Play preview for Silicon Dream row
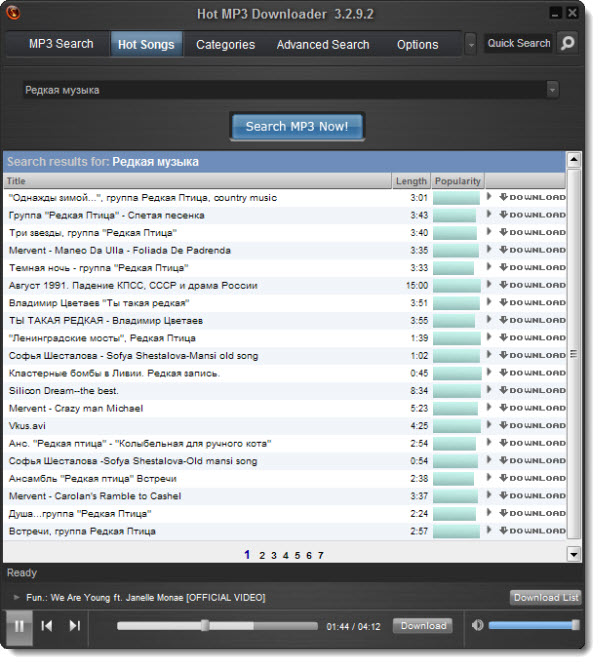This screenshot has width=600, height=664. point(489,390)
